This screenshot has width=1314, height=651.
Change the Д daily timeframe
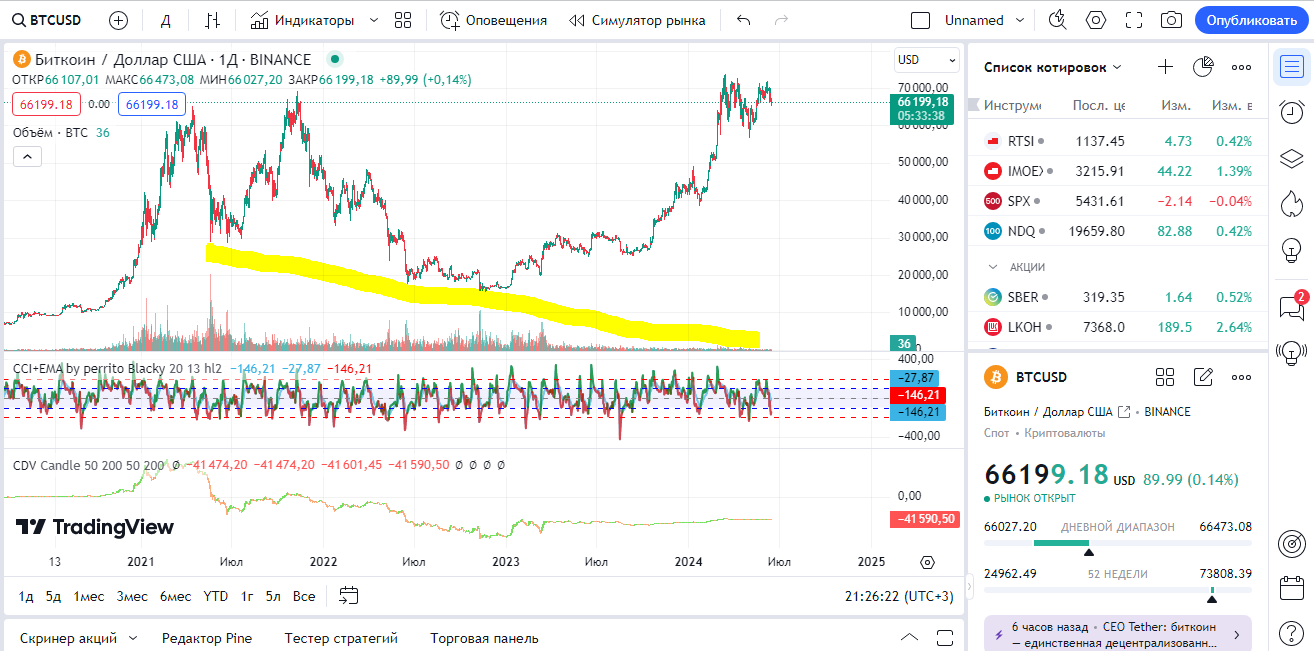tap(166, 20)
